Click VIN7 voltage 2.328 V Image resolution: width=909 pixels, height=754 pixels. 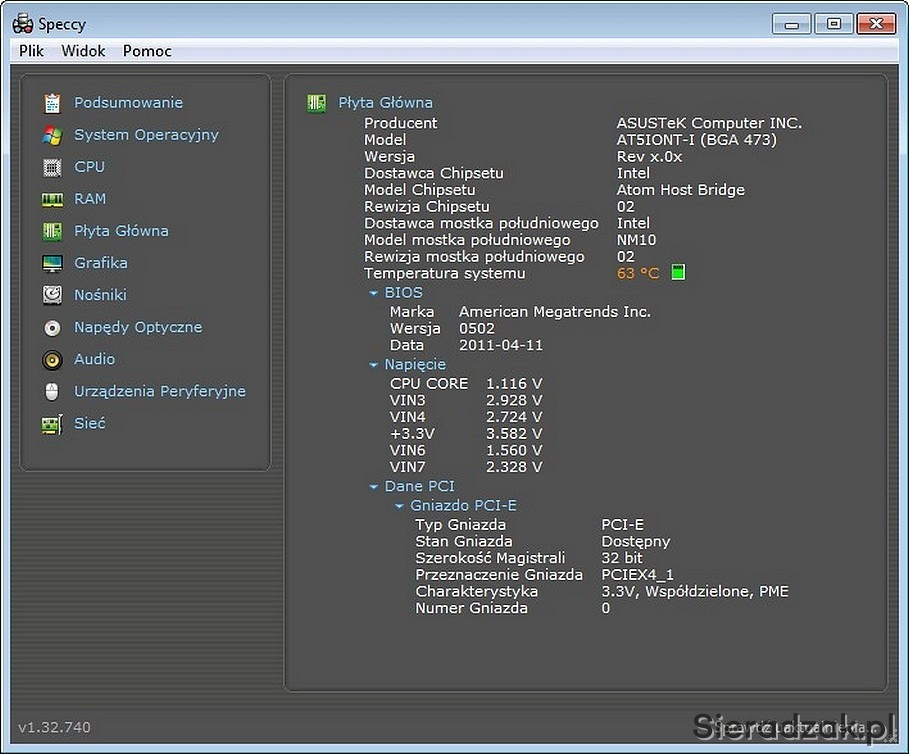pos(514,467)
